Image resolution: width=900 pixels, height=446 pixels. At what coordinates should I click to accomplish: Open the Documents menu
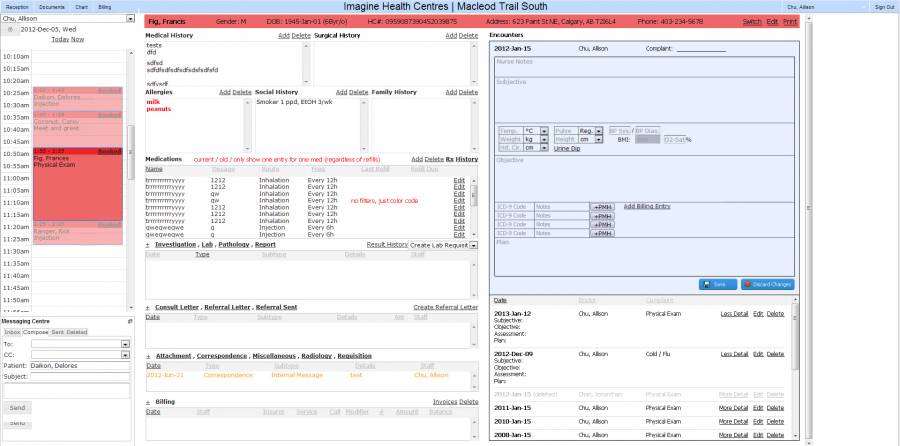point(52,7)
